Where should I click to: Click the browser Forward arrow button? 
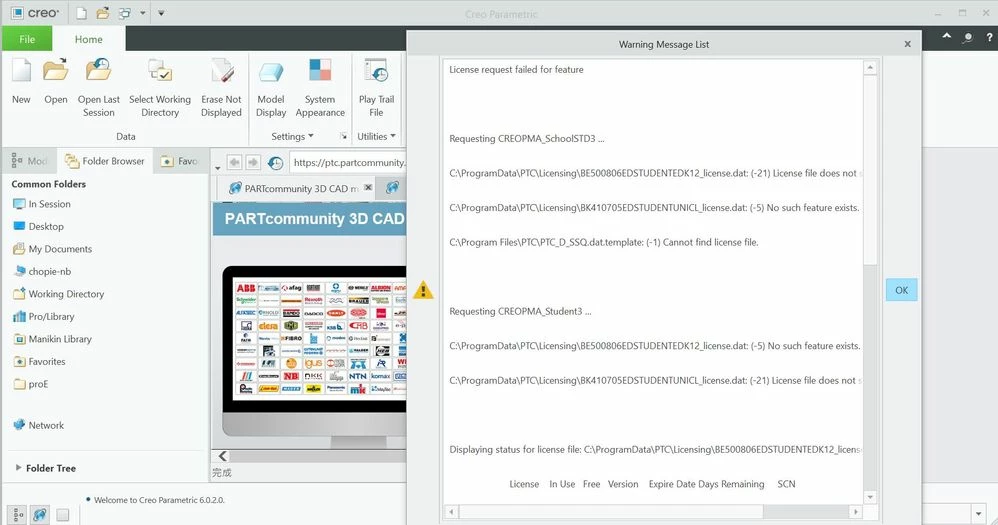coord(253,162)
